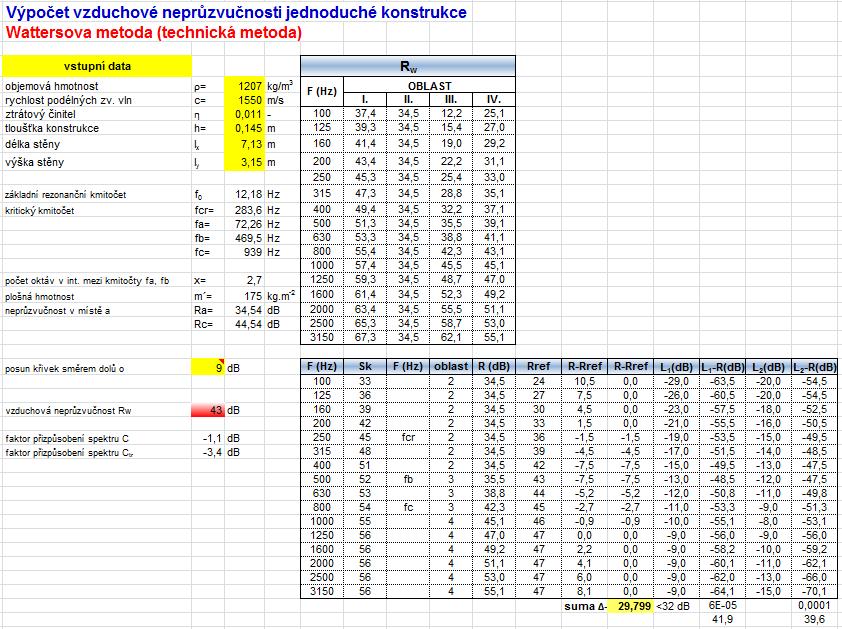
Task: Select the thickness value 0,145
Action: [x=244, y=128]
